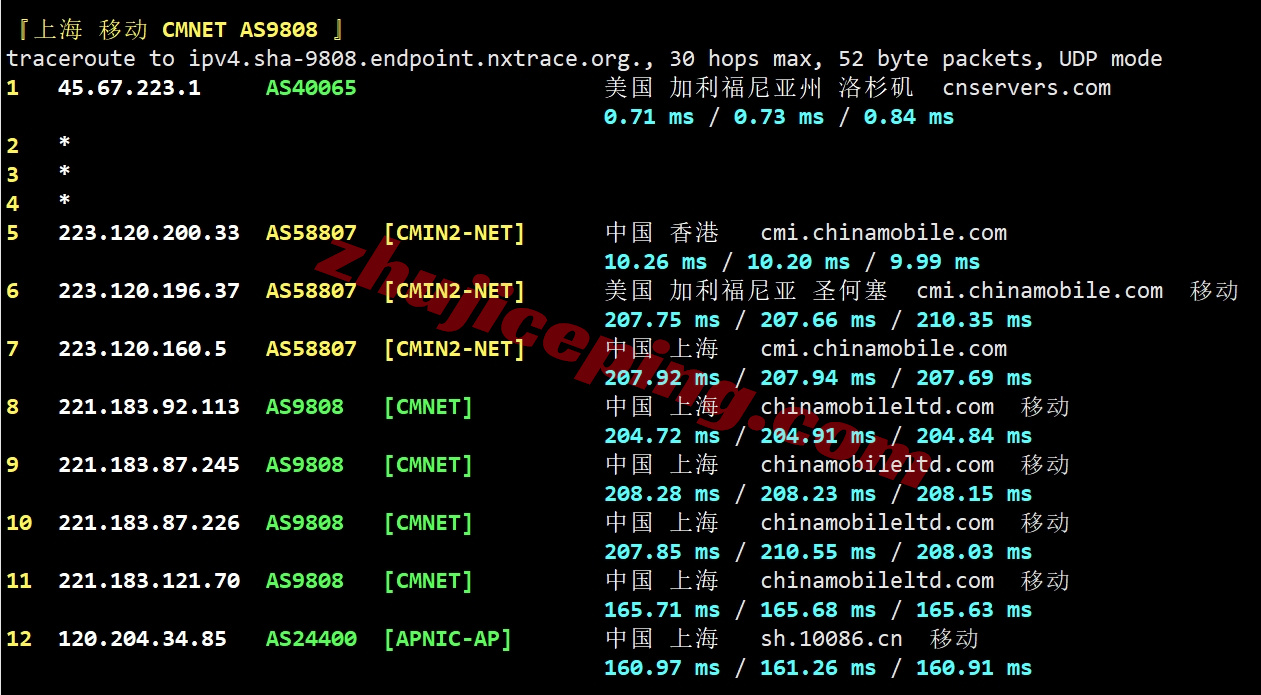Viewport: 1261px width, 695px height.
Task: Select [CMIN2-NET] label on hop 7
Action: pyautogui.click(x=454, y=349)
